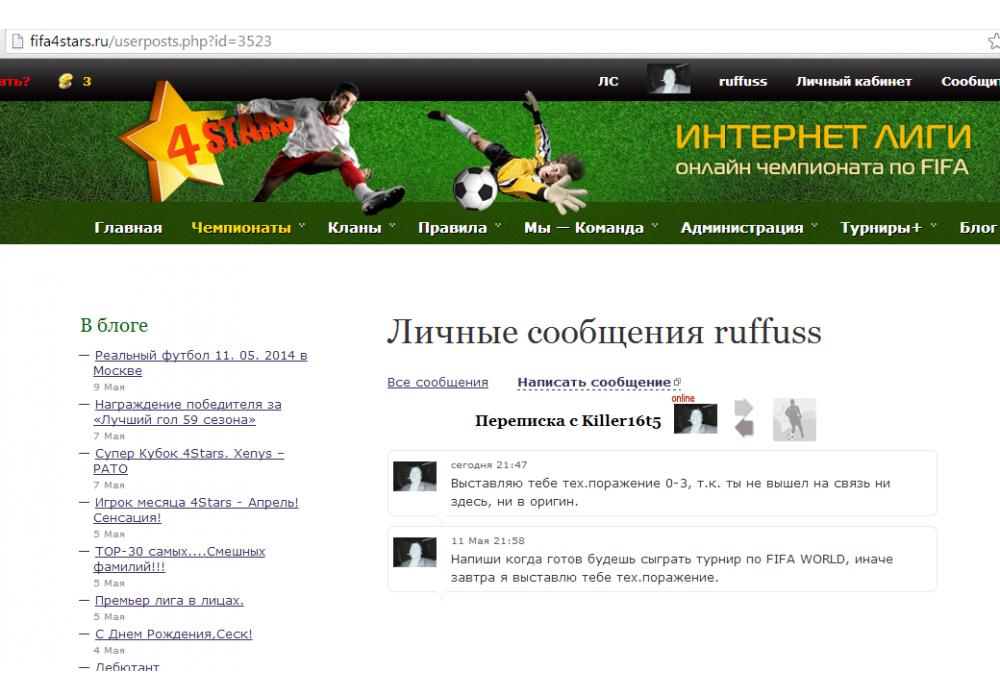Open ruffuss avatar in the top bar
This screenshot has width=1000, height=700.
pyautogui.click(x=668, y=80)
